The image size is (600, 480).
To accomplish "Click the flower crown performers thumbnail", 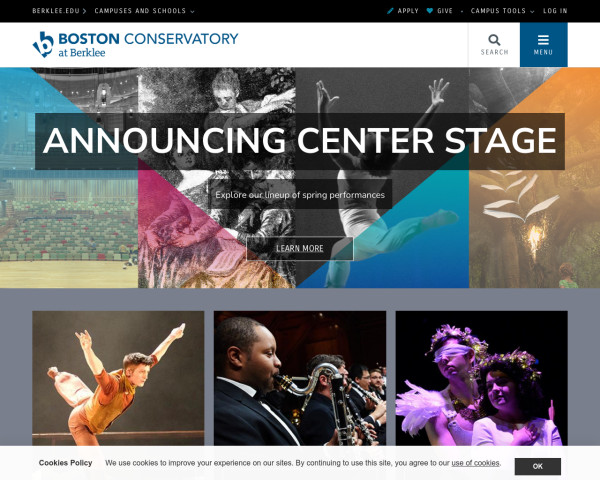I will pos(481,378).
